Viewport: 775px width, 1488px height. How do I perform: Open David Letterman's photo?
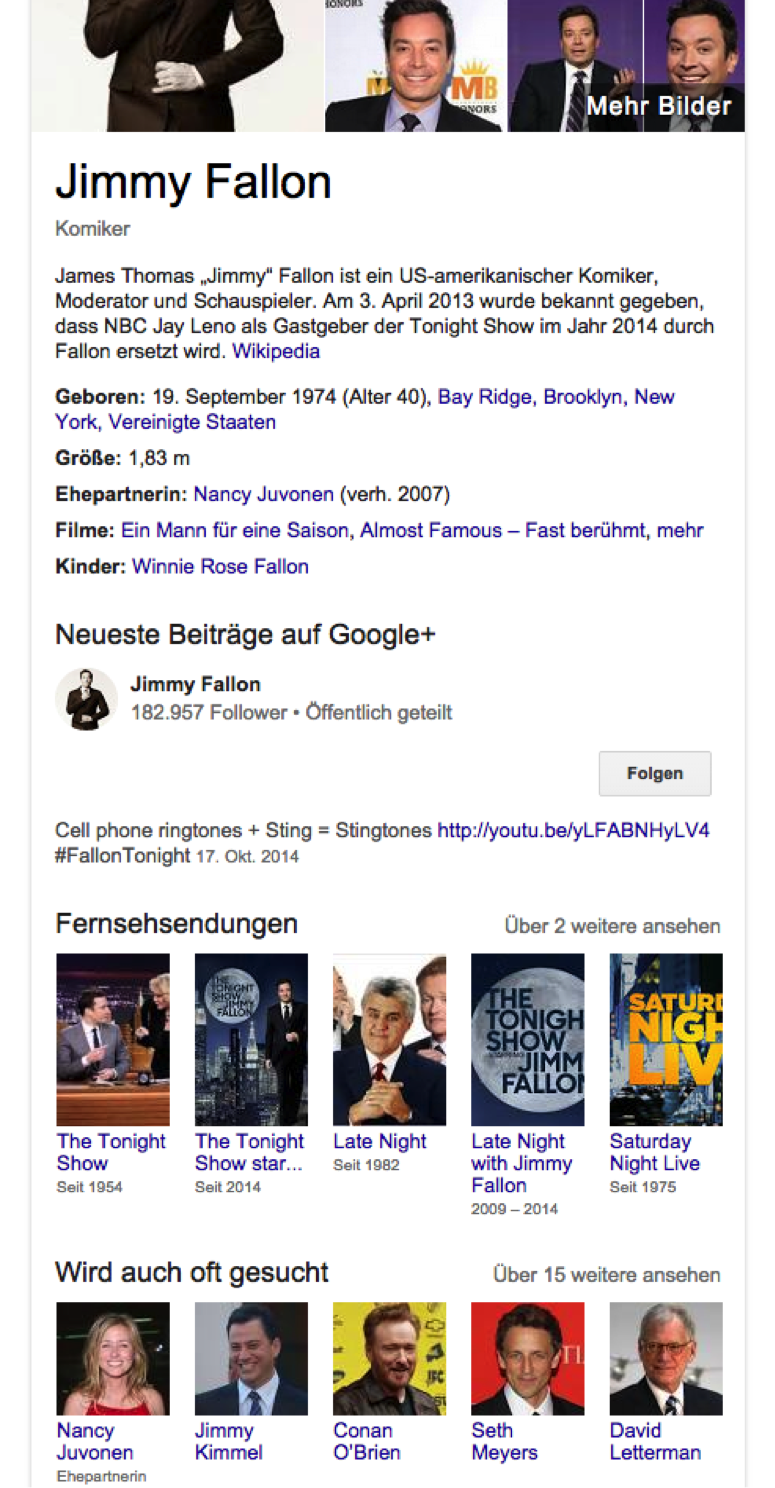coord(666,1358)
